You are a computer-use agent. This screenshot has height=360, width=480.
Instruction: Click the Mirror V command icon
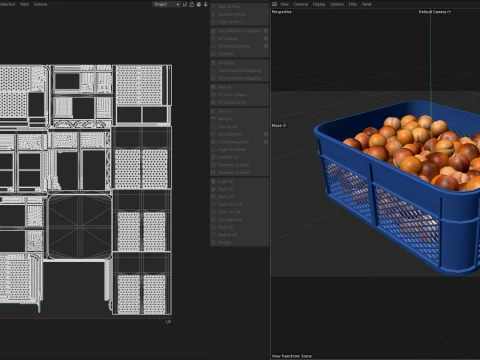214,119
